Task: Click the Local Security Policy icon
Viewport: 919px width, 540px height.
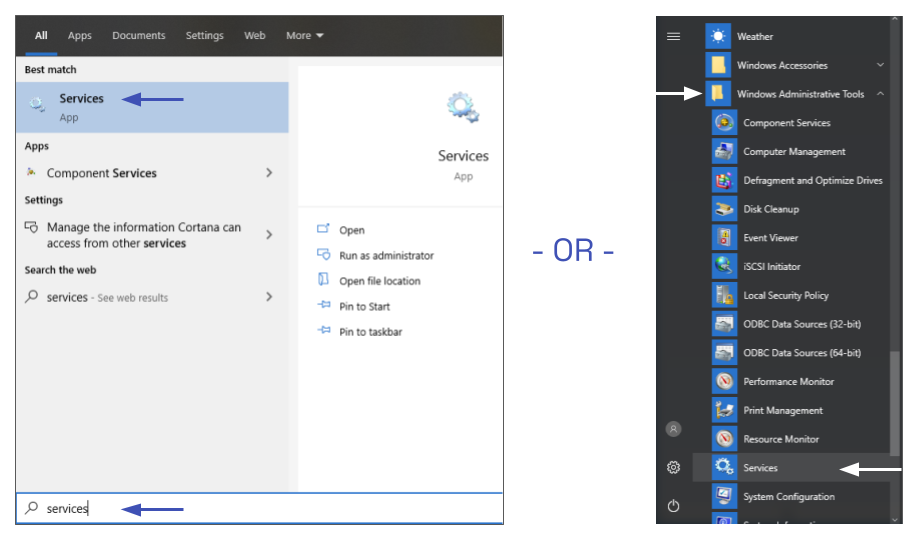Action: tap(724, 295)
